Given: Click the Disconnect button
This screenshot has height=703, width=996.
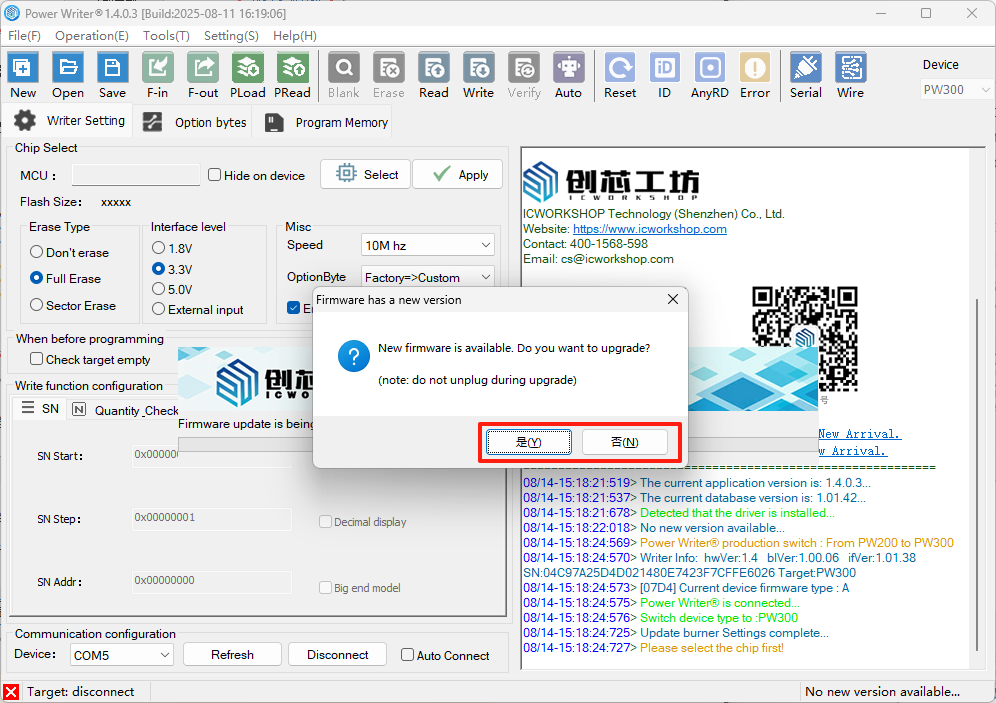Looking at the screenshot, I should [x=337, y=655].
